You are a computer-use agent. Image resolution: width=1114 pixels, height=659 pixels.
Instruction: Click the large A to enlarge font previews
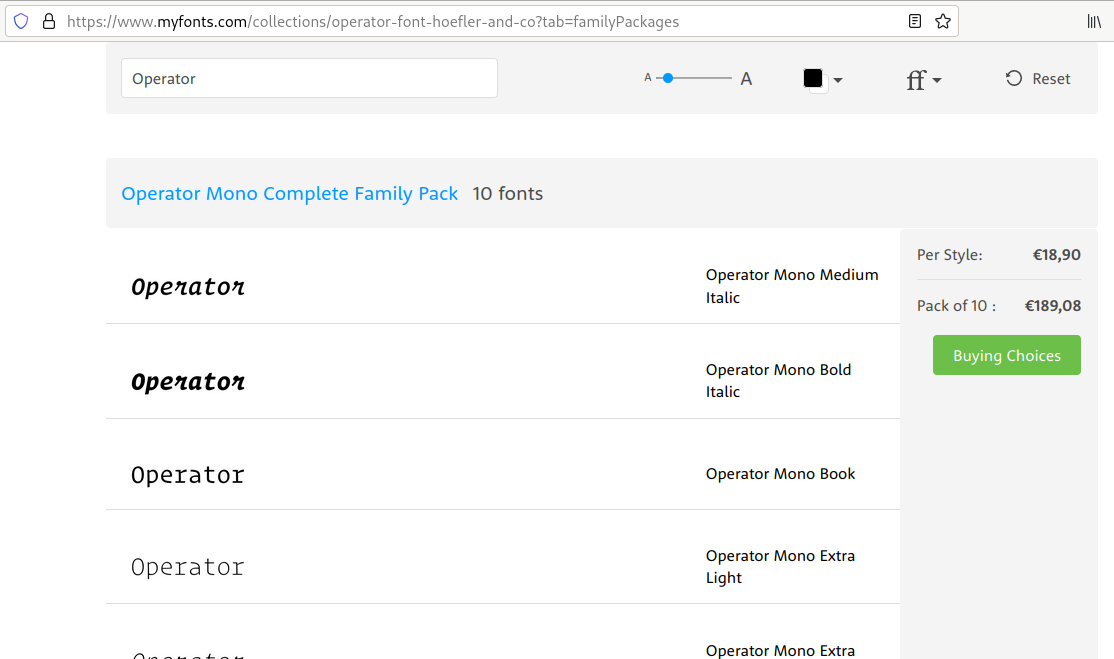point(746,77)
